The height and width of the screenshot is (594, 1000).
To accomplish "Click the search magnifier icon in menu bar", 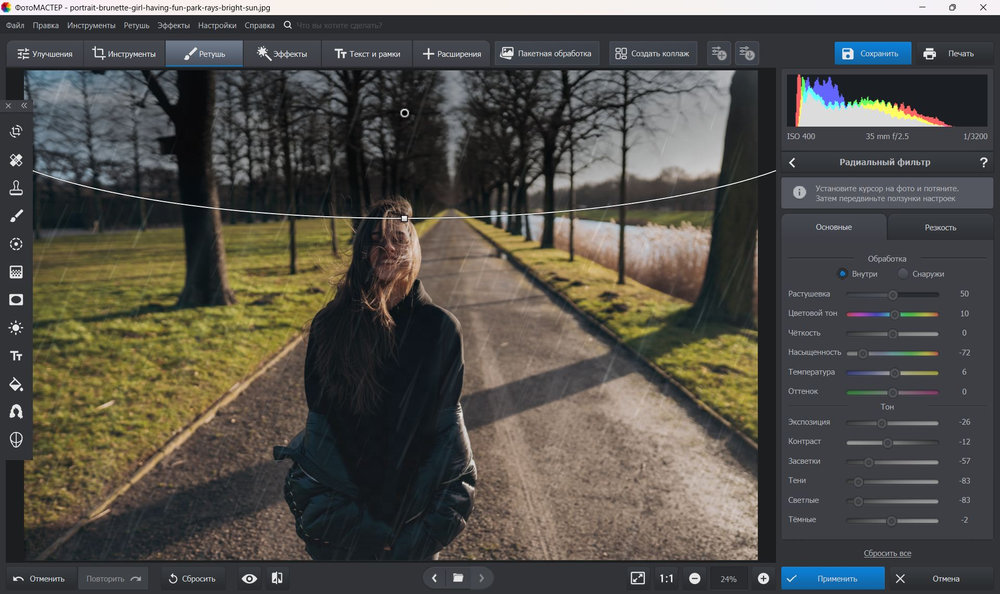I will (x=288, y=25).
